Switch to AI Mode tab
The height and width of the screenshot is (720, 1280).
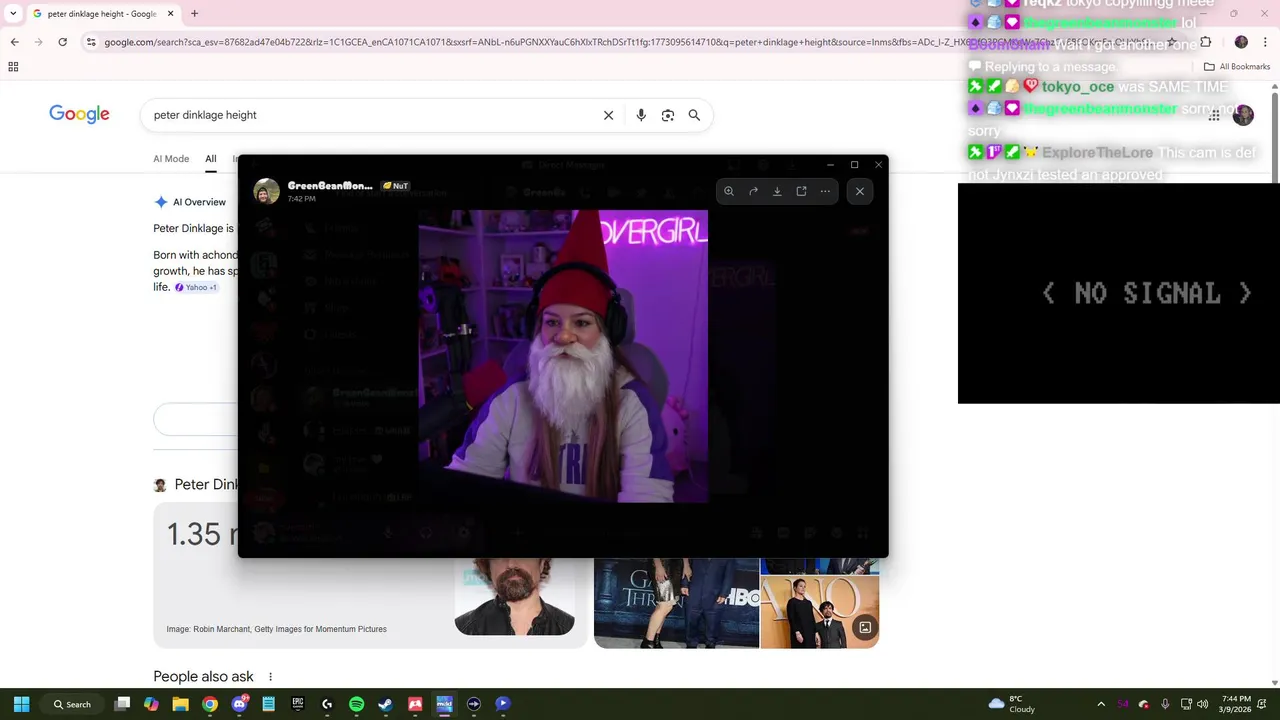click(x=171, y=159)
